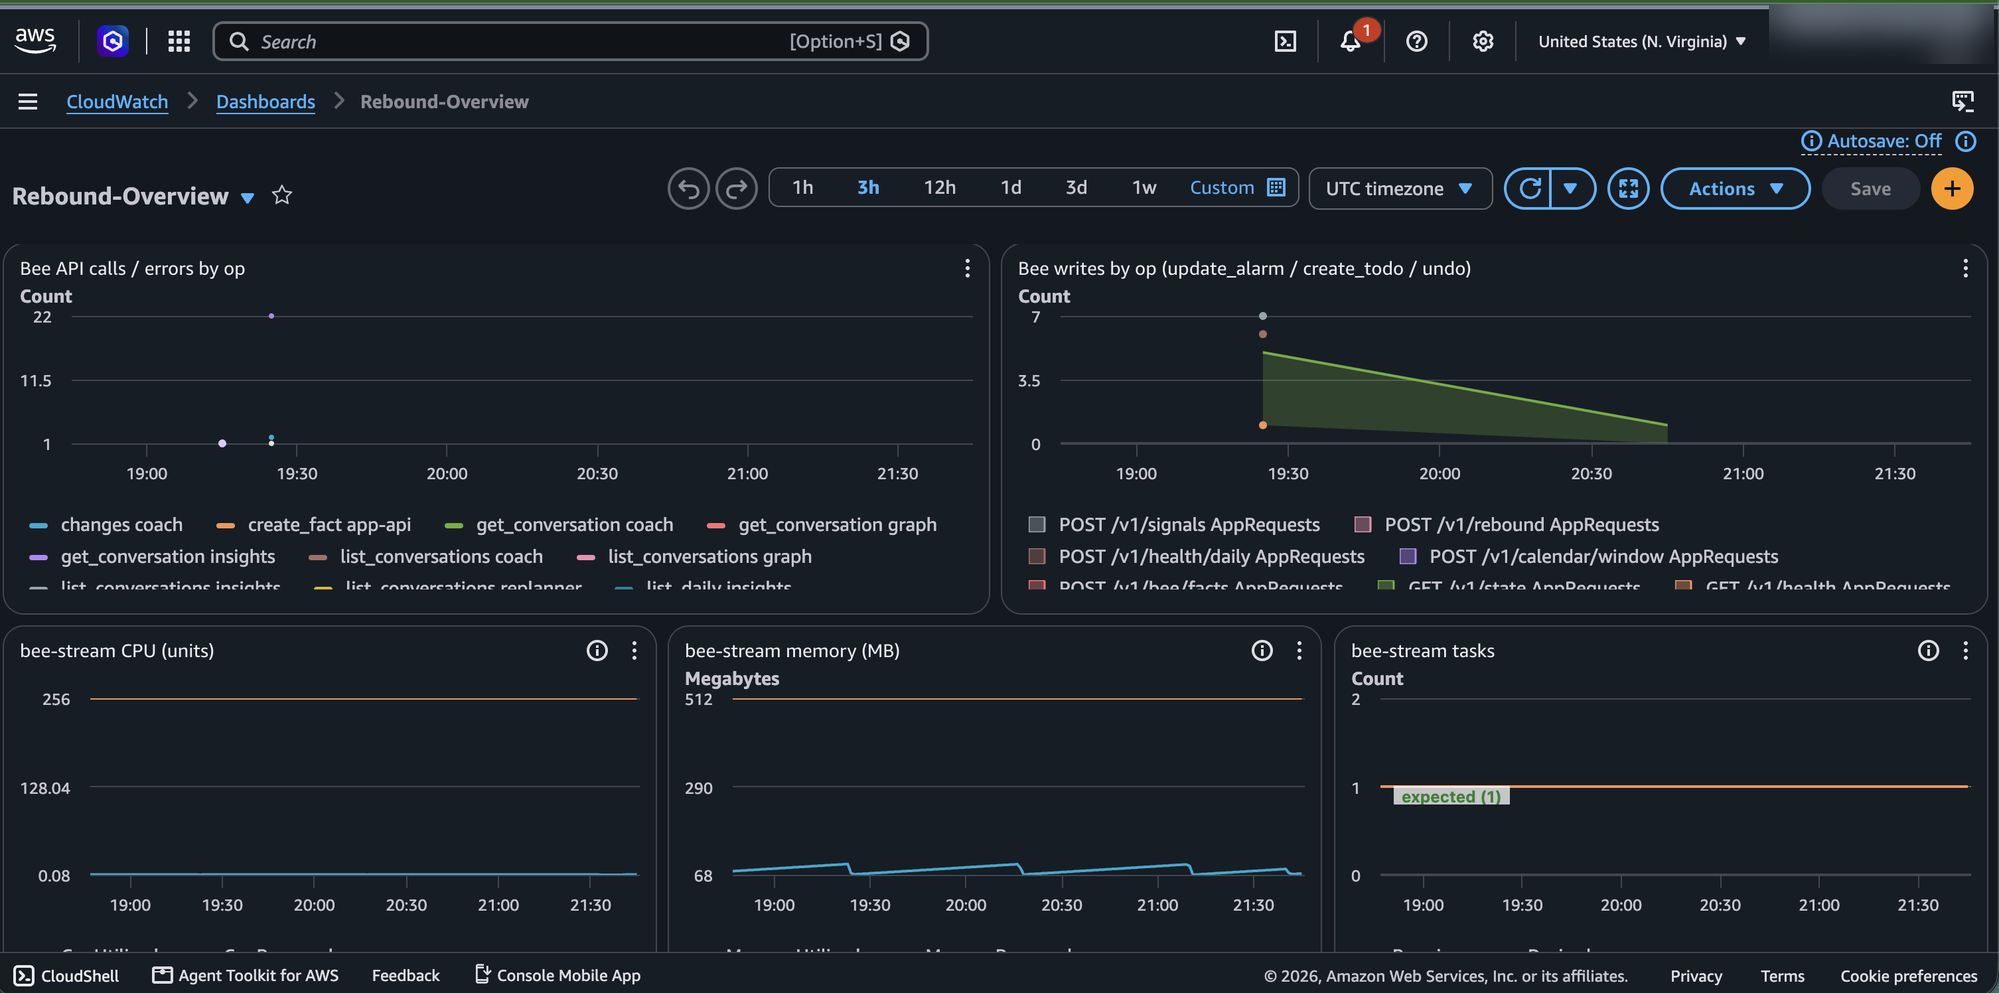This screenshot has width=1999, height=993.
Task: Expand the Rebound-Overview dashboard dropdown arrow
Action: [248, 197]
